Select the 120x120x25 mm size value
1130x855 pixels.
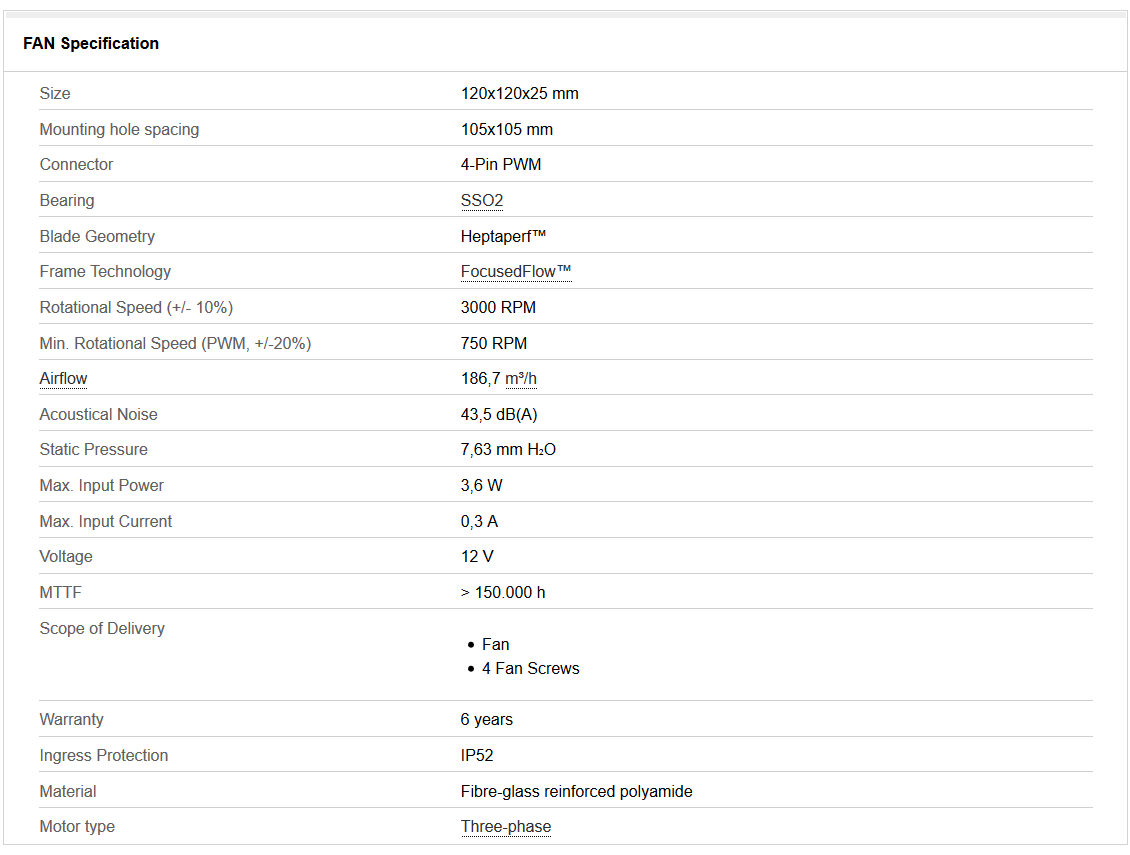point(519,94)
